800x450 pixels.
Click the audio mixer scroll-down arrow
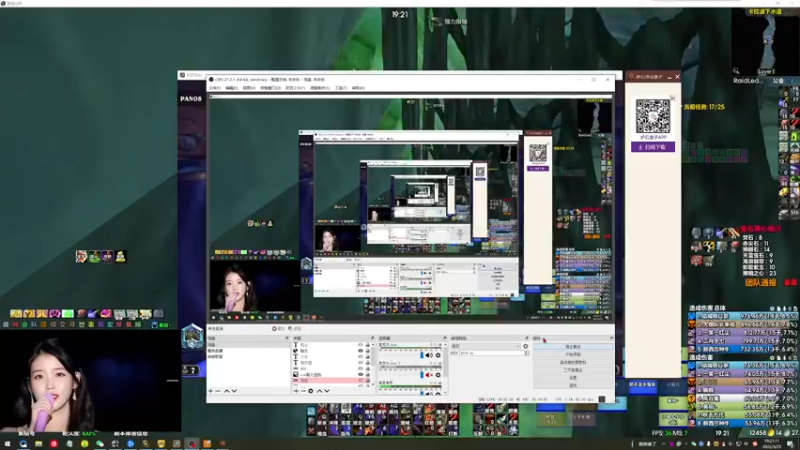tap(445, 392)
